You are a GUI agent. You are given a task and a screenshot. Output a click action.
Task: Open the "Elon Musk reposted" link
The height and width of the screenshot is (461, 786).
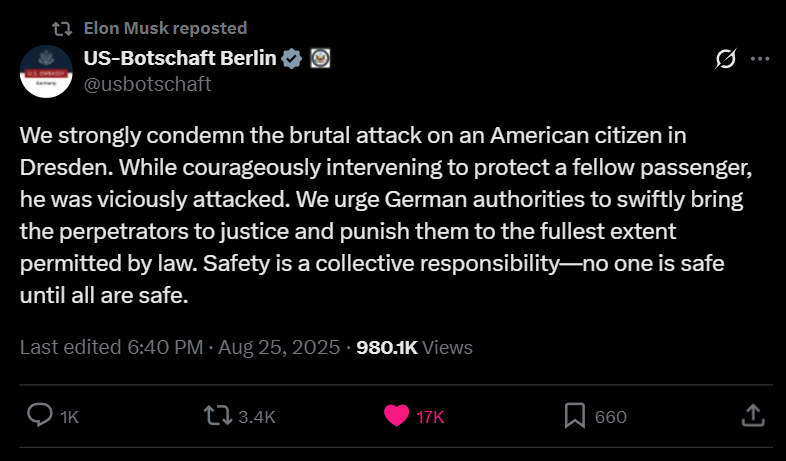tap(165, 28)
